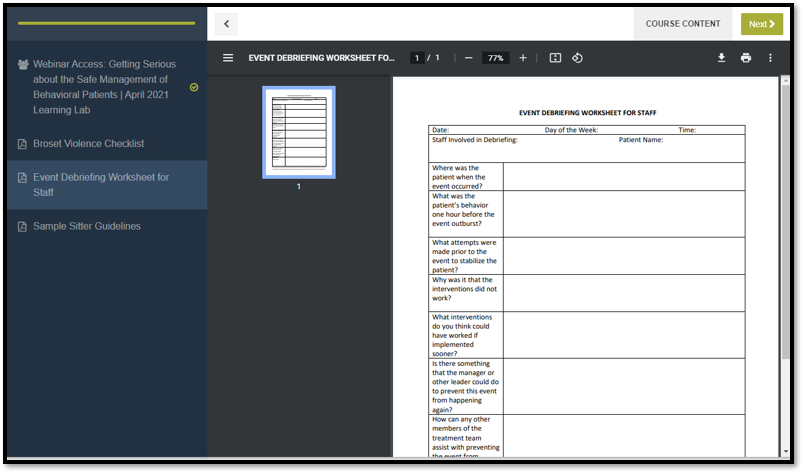Screen dimensions: 803x473
Task: Download the PDF worksheet
Action: click(721, 58)
